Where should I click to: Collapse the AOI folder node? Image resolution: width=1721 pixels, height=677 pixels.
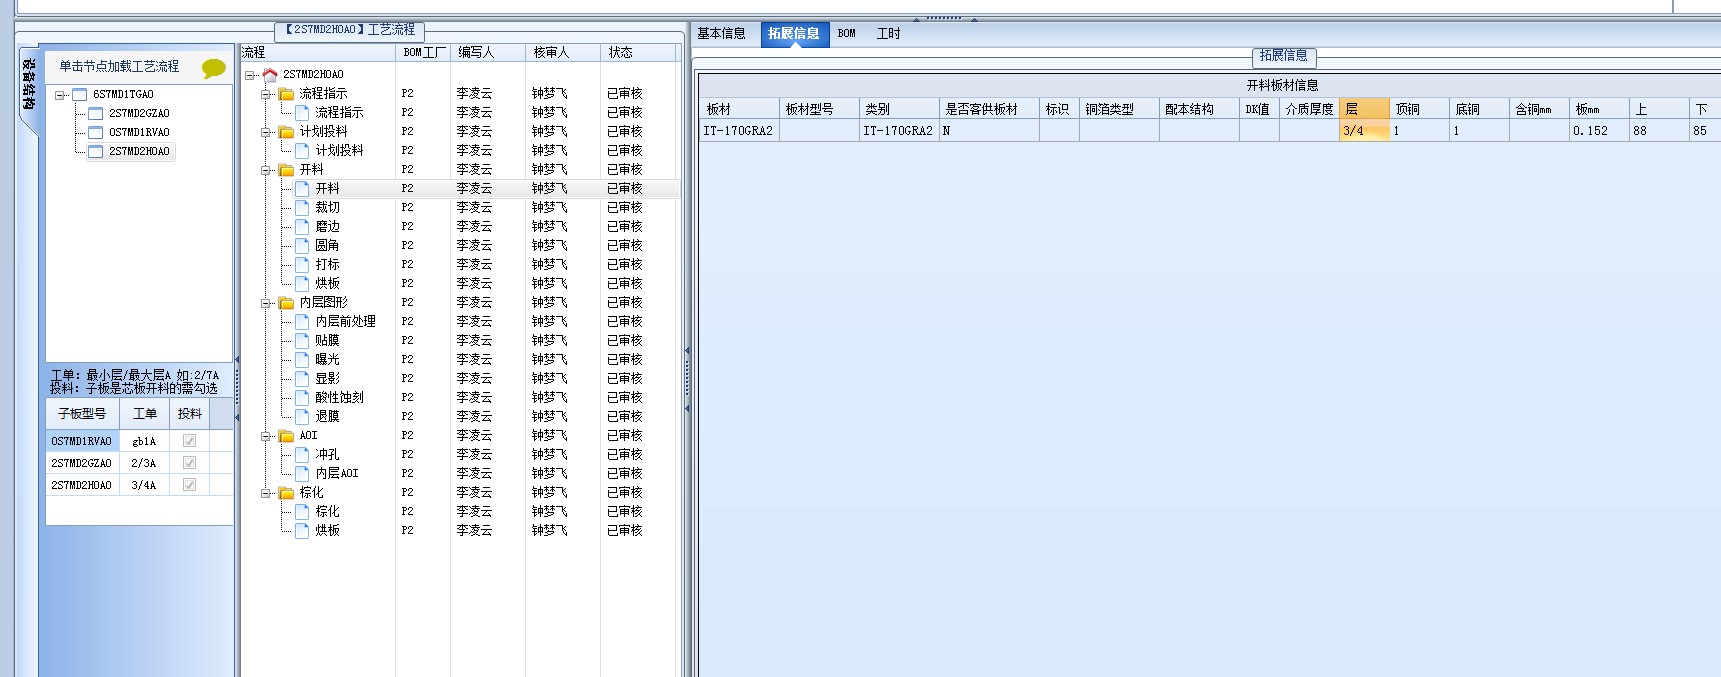tap(267, 436)
